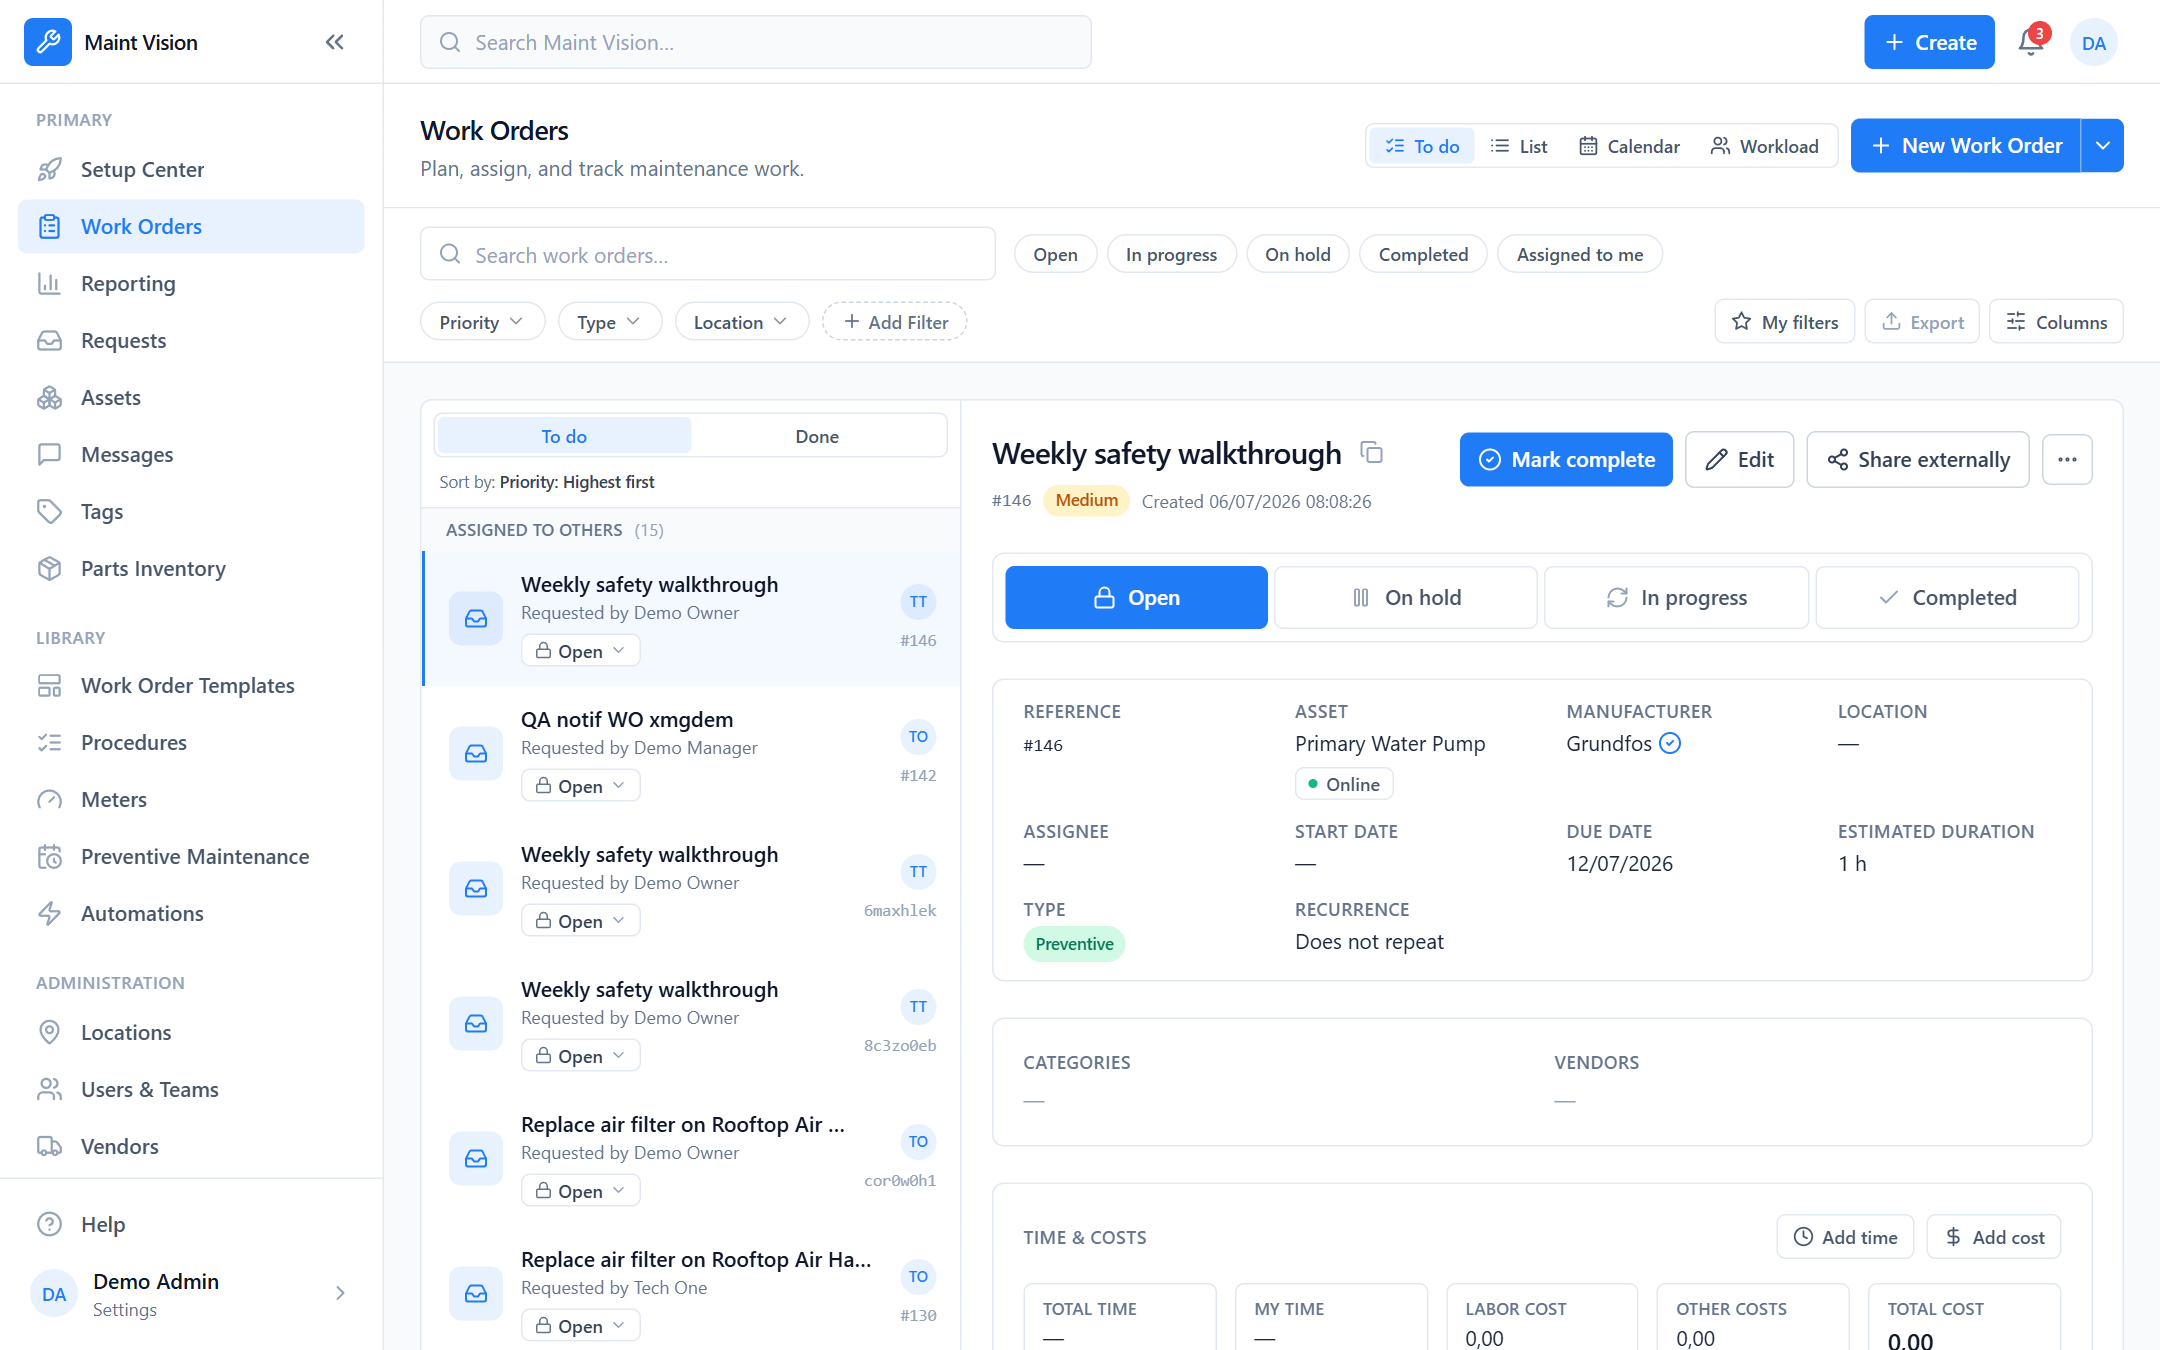Set the status to On hold
Image resolution: width=2160 pixels, height=1350 pixels.
click(x=1406, y=598)
